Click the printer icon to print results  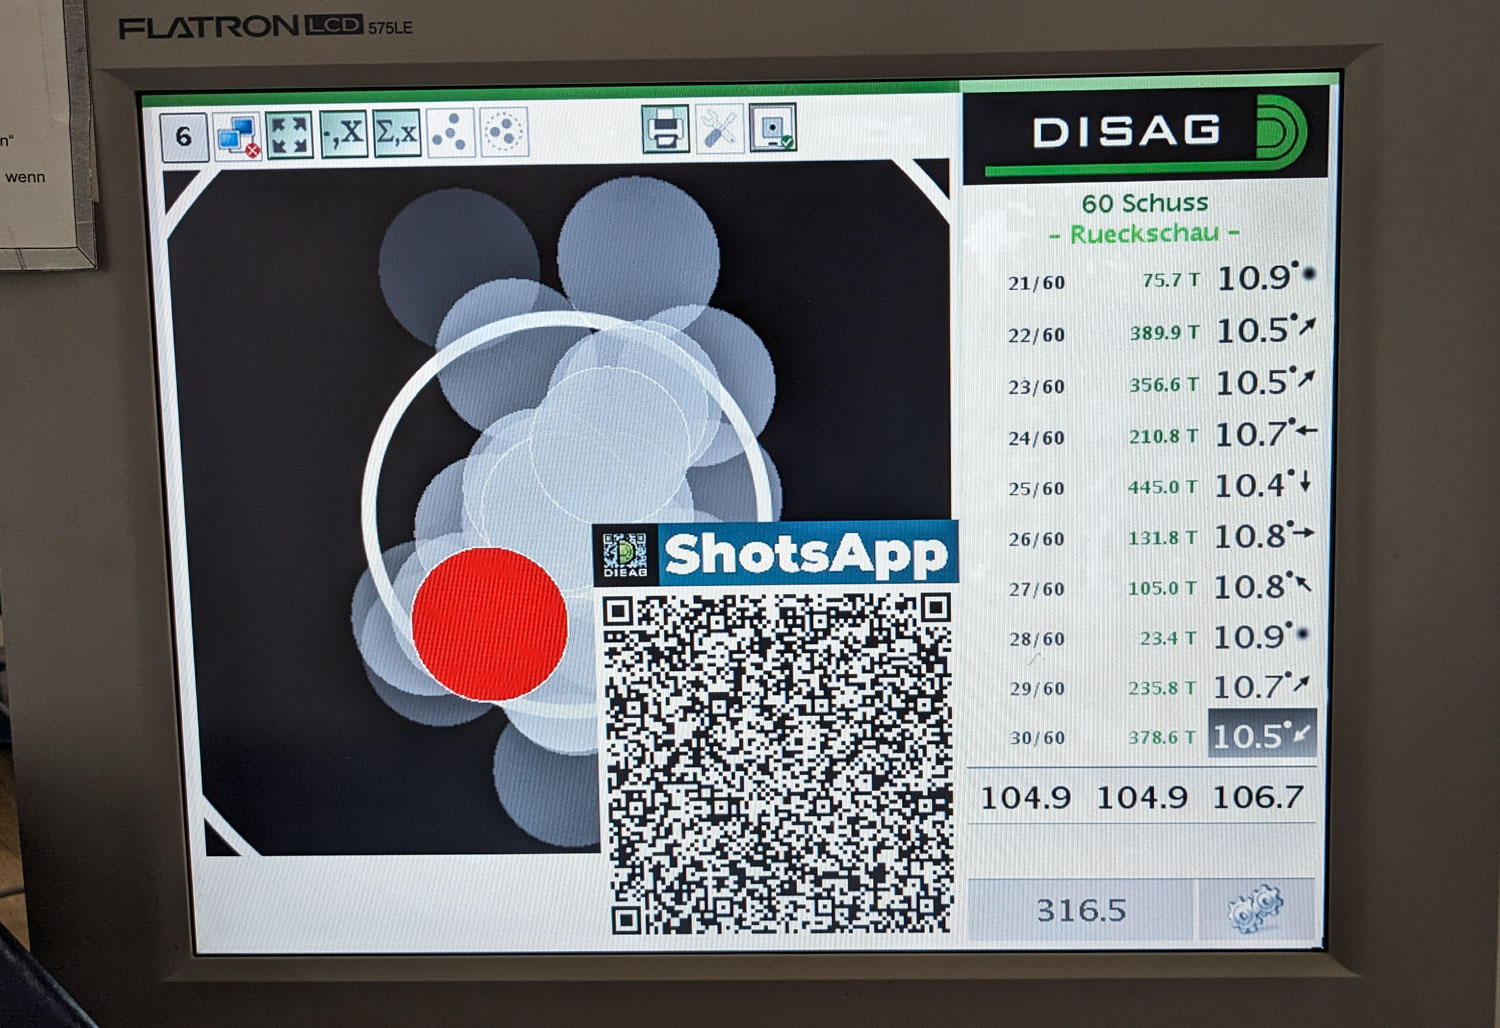(665, 129)
